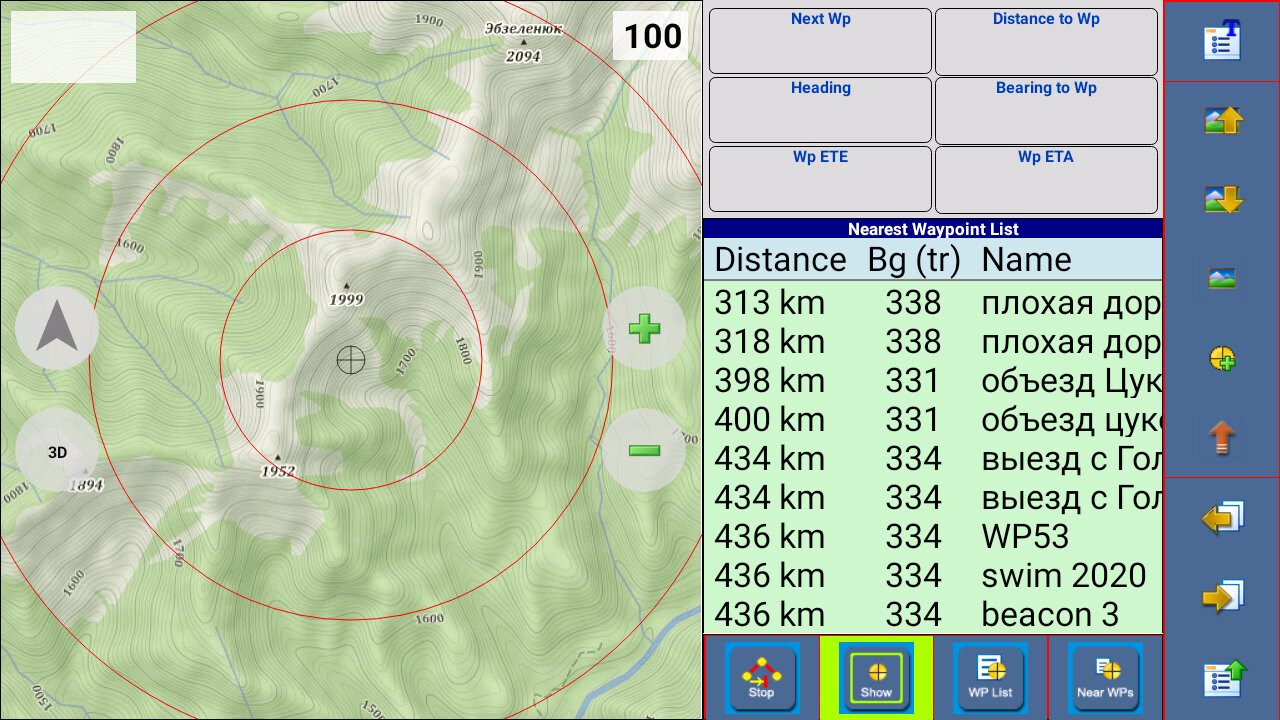
Task: Click list with green arrow icon at bottom
Action: (1222, 678)
